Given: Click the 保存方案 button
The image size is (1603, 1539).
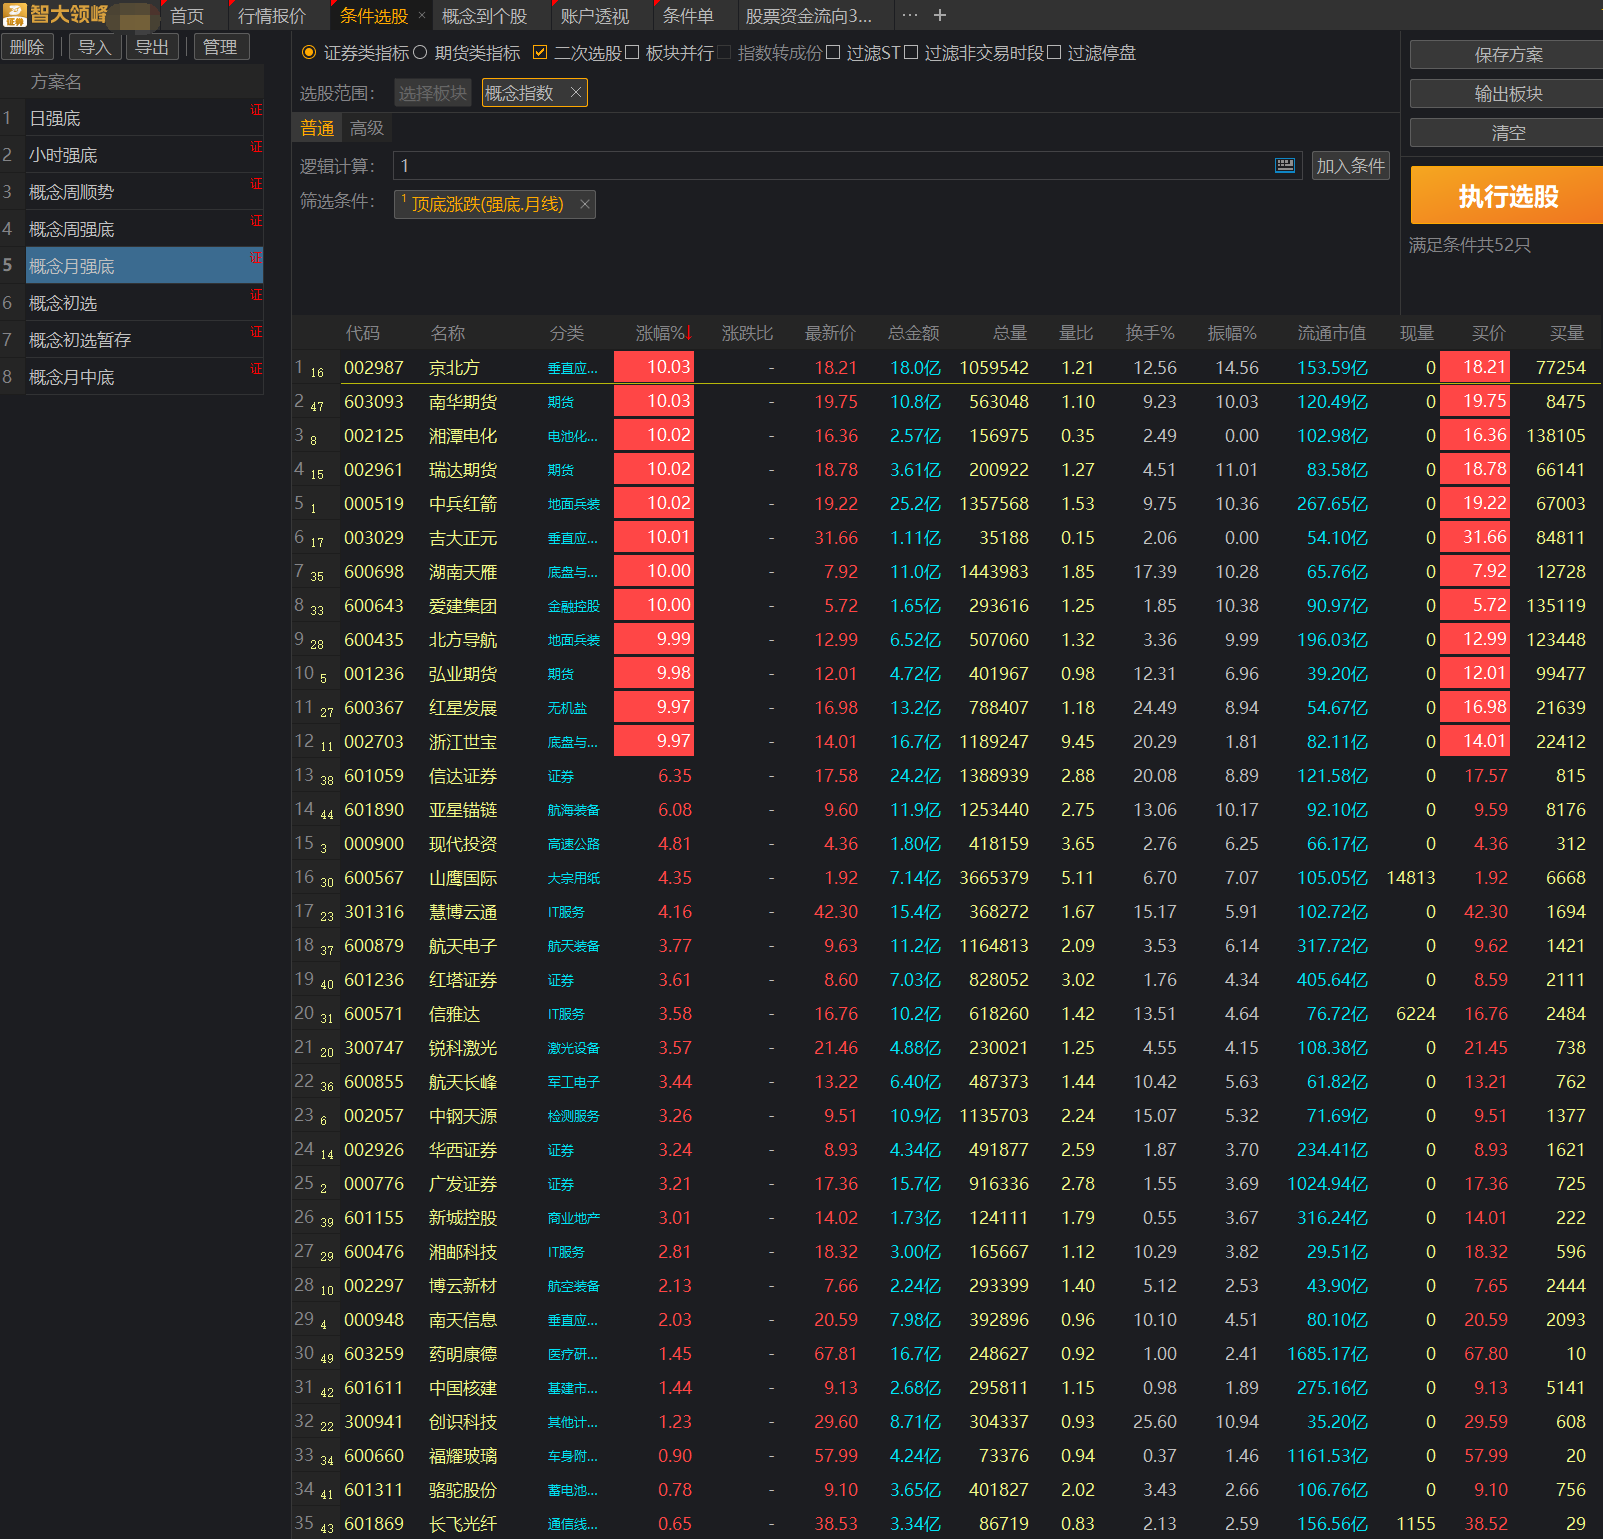Looking at the screenshot, I should pos(1507,55).
